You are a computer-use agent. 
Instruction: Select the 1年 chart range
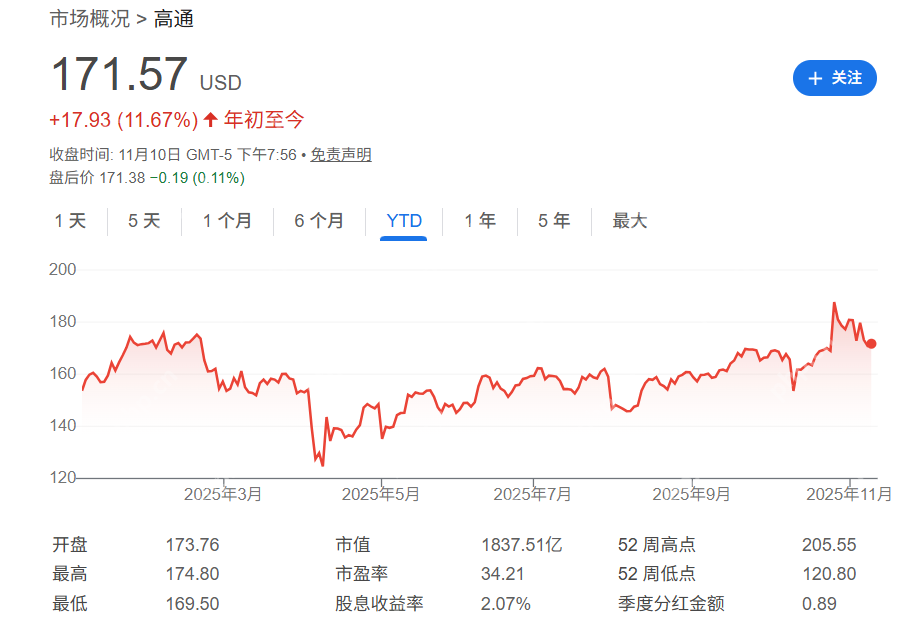pyautogui.click(x=479, y=221)
